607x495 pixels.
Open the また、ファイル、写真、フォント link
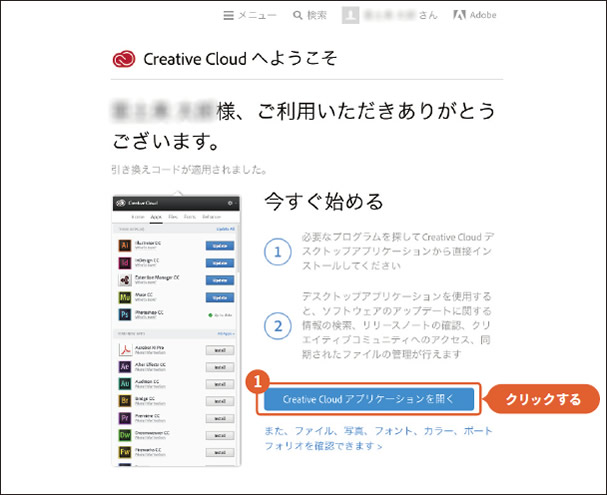point(378,438)
